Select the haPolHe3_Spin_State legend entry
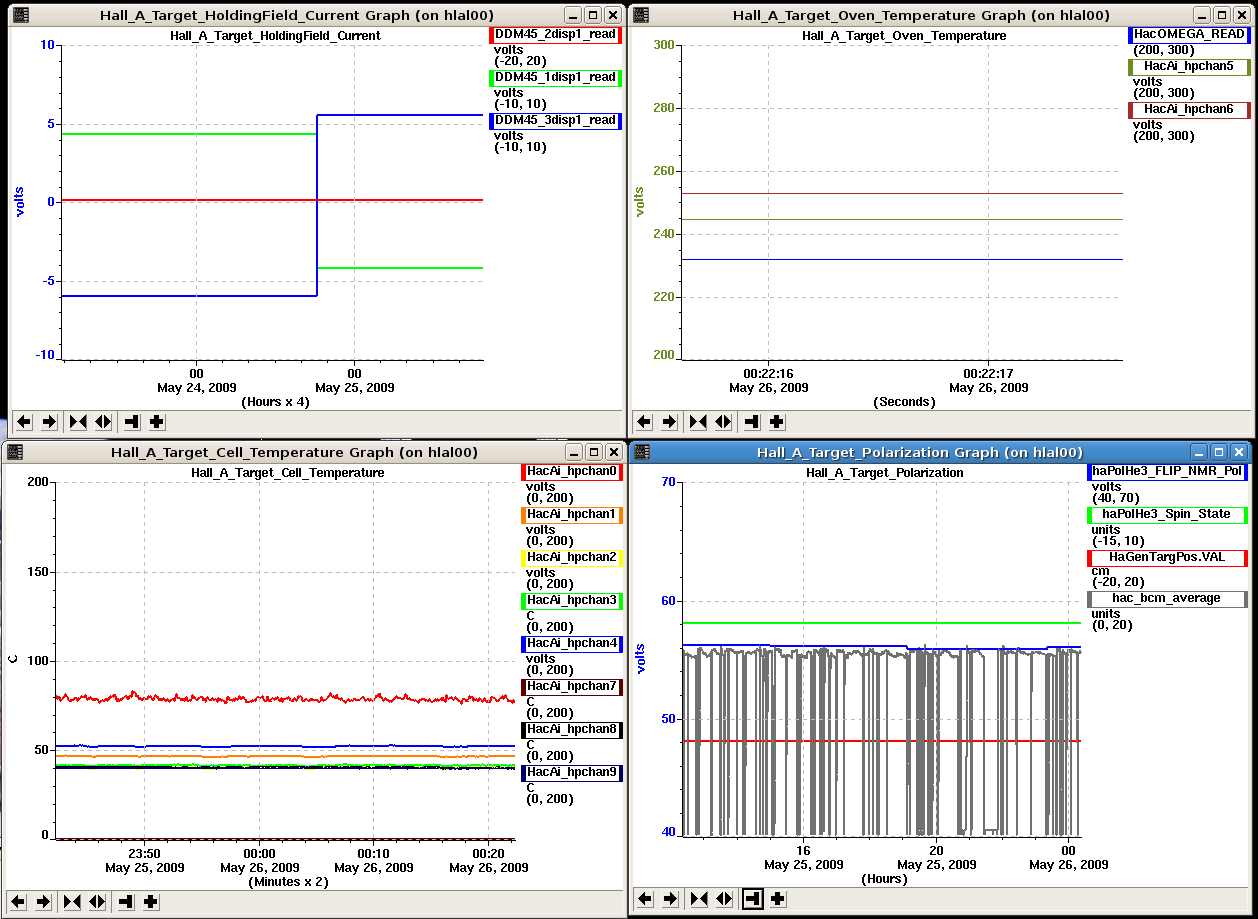The image size is (1258, 919). pos(1167,515)
